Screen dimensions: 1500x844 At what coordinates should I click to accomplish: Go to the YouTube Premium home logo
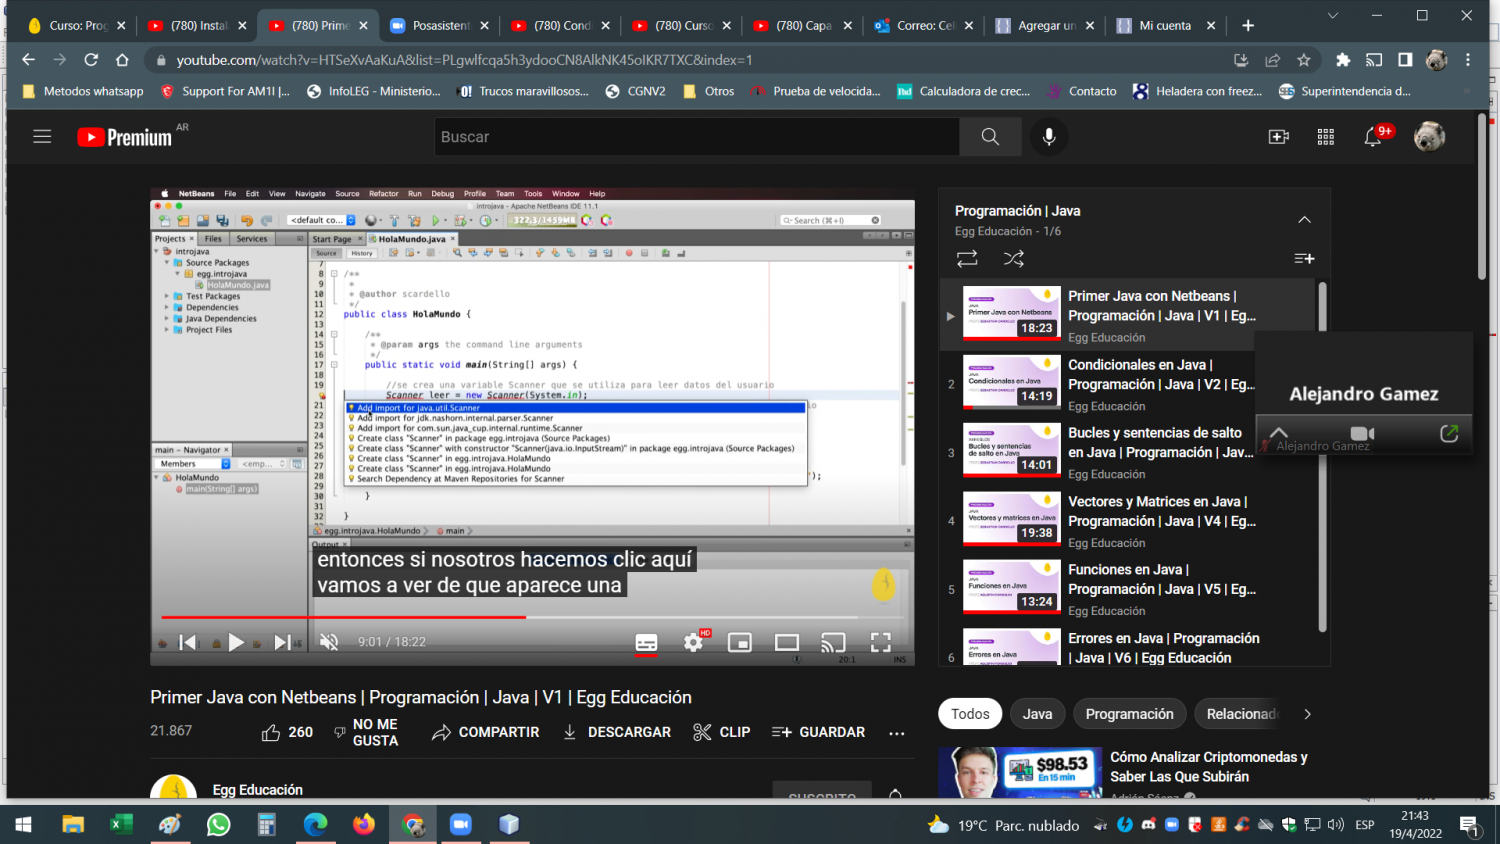pos(124,137)
